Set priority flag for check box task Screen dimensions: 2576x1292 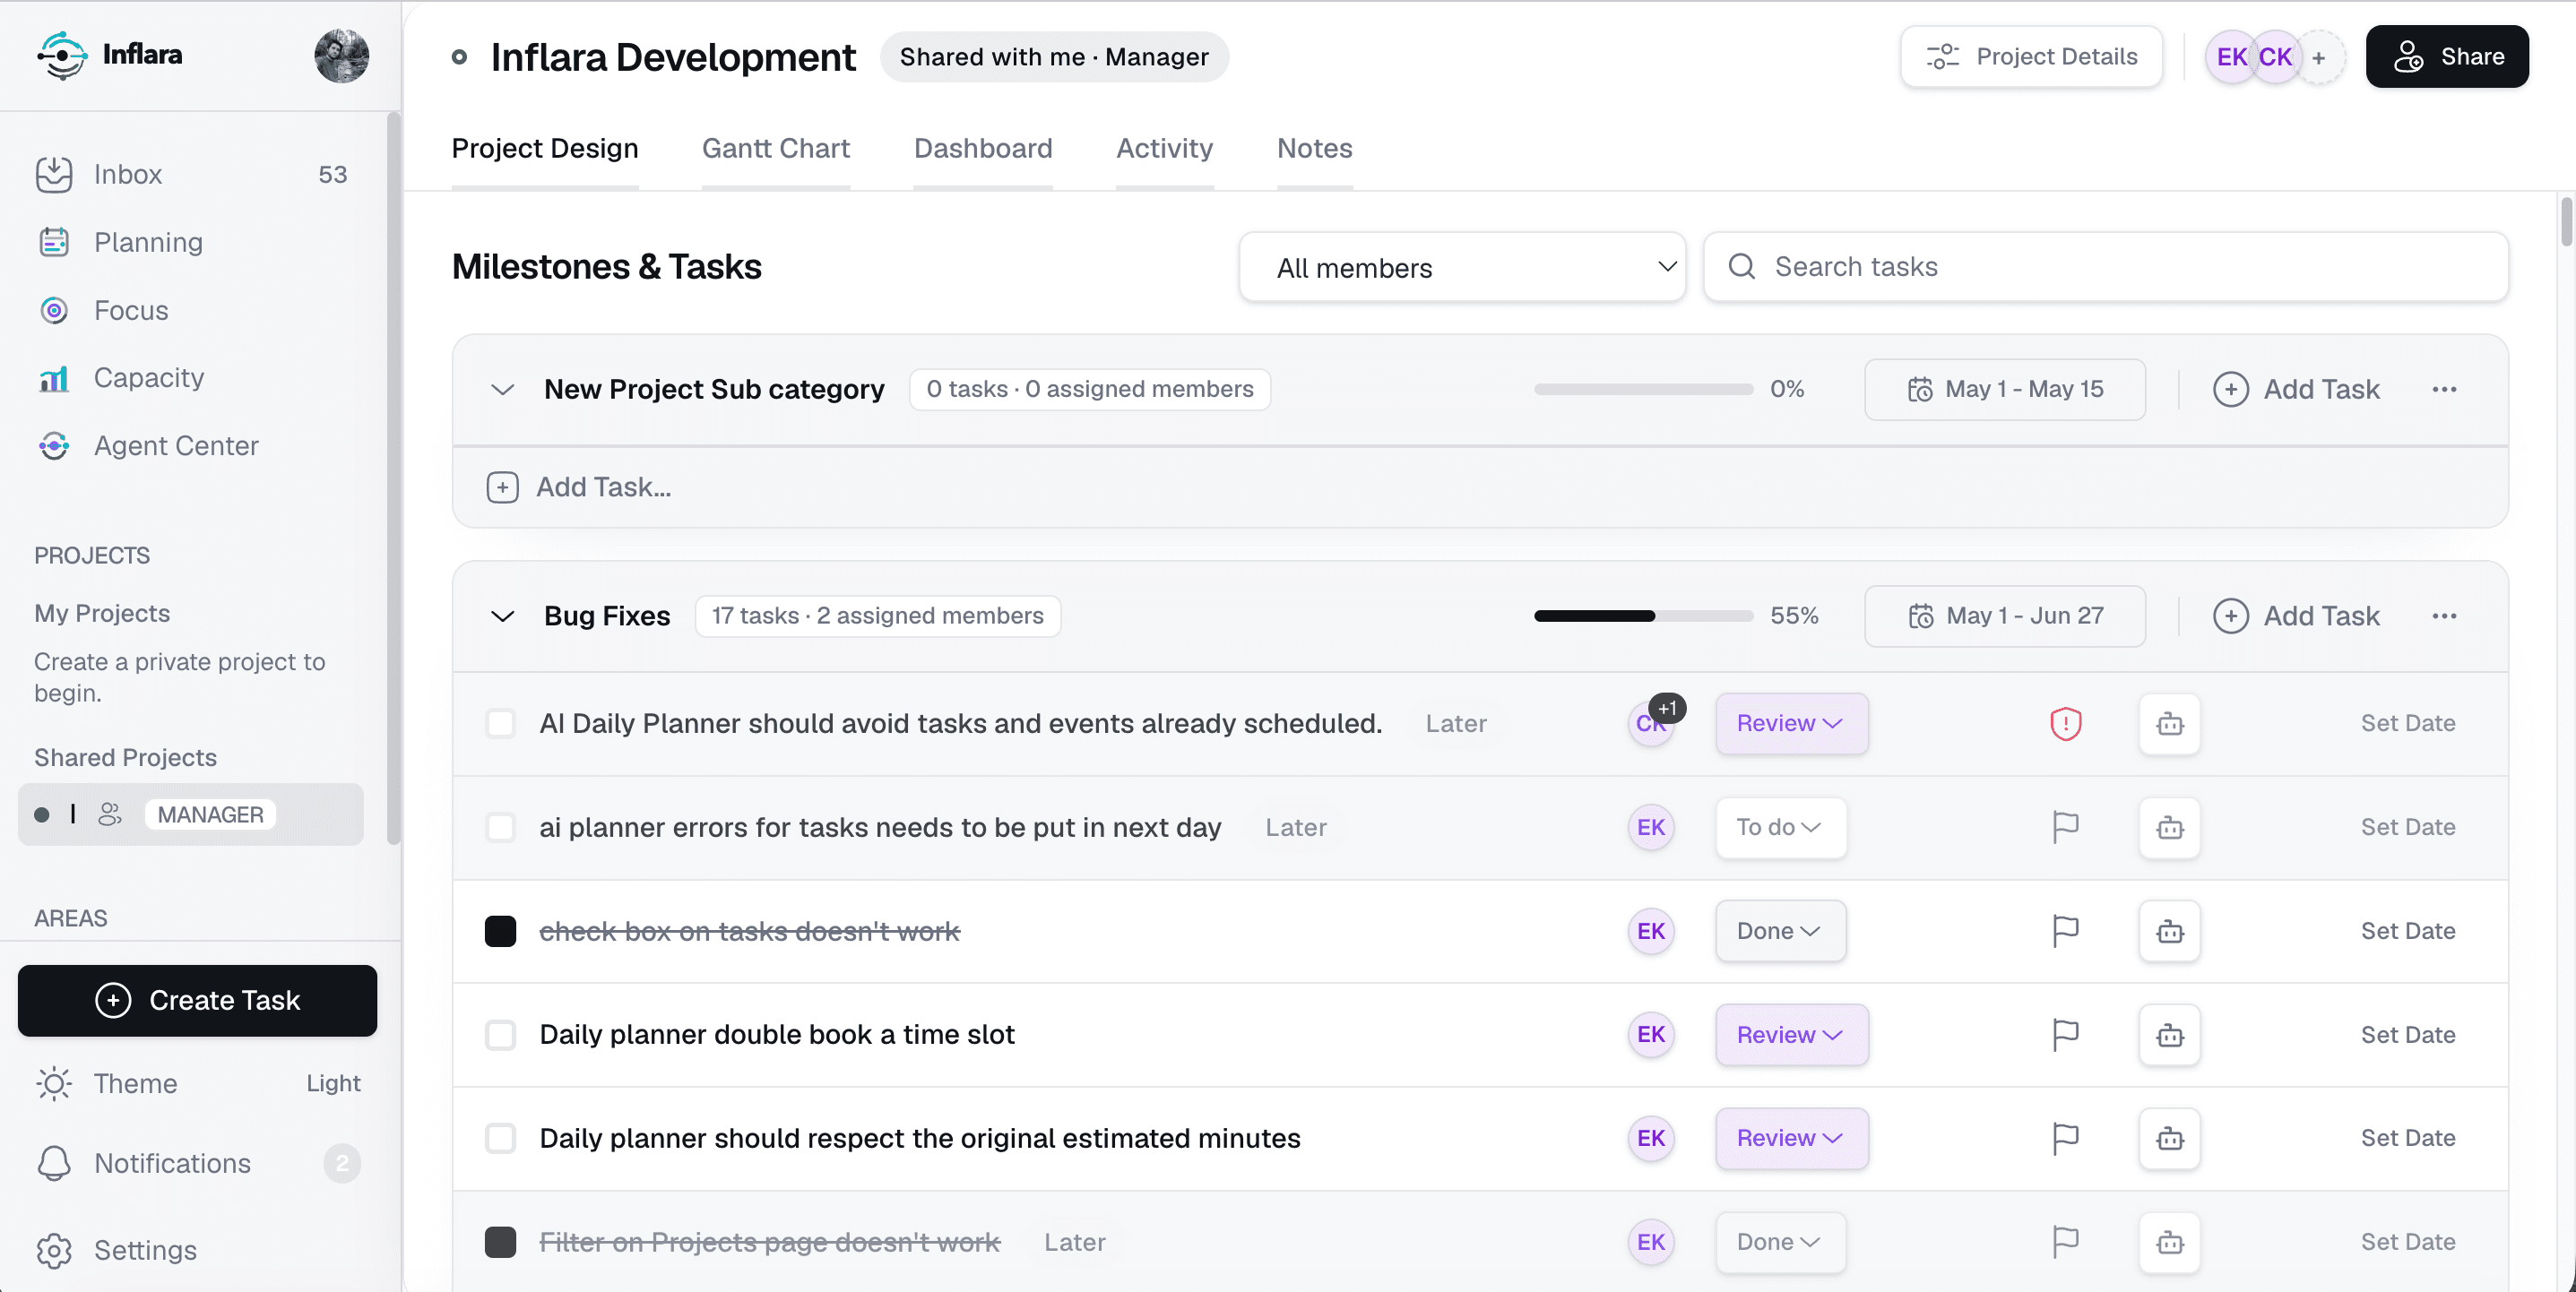coord(2065,931)
